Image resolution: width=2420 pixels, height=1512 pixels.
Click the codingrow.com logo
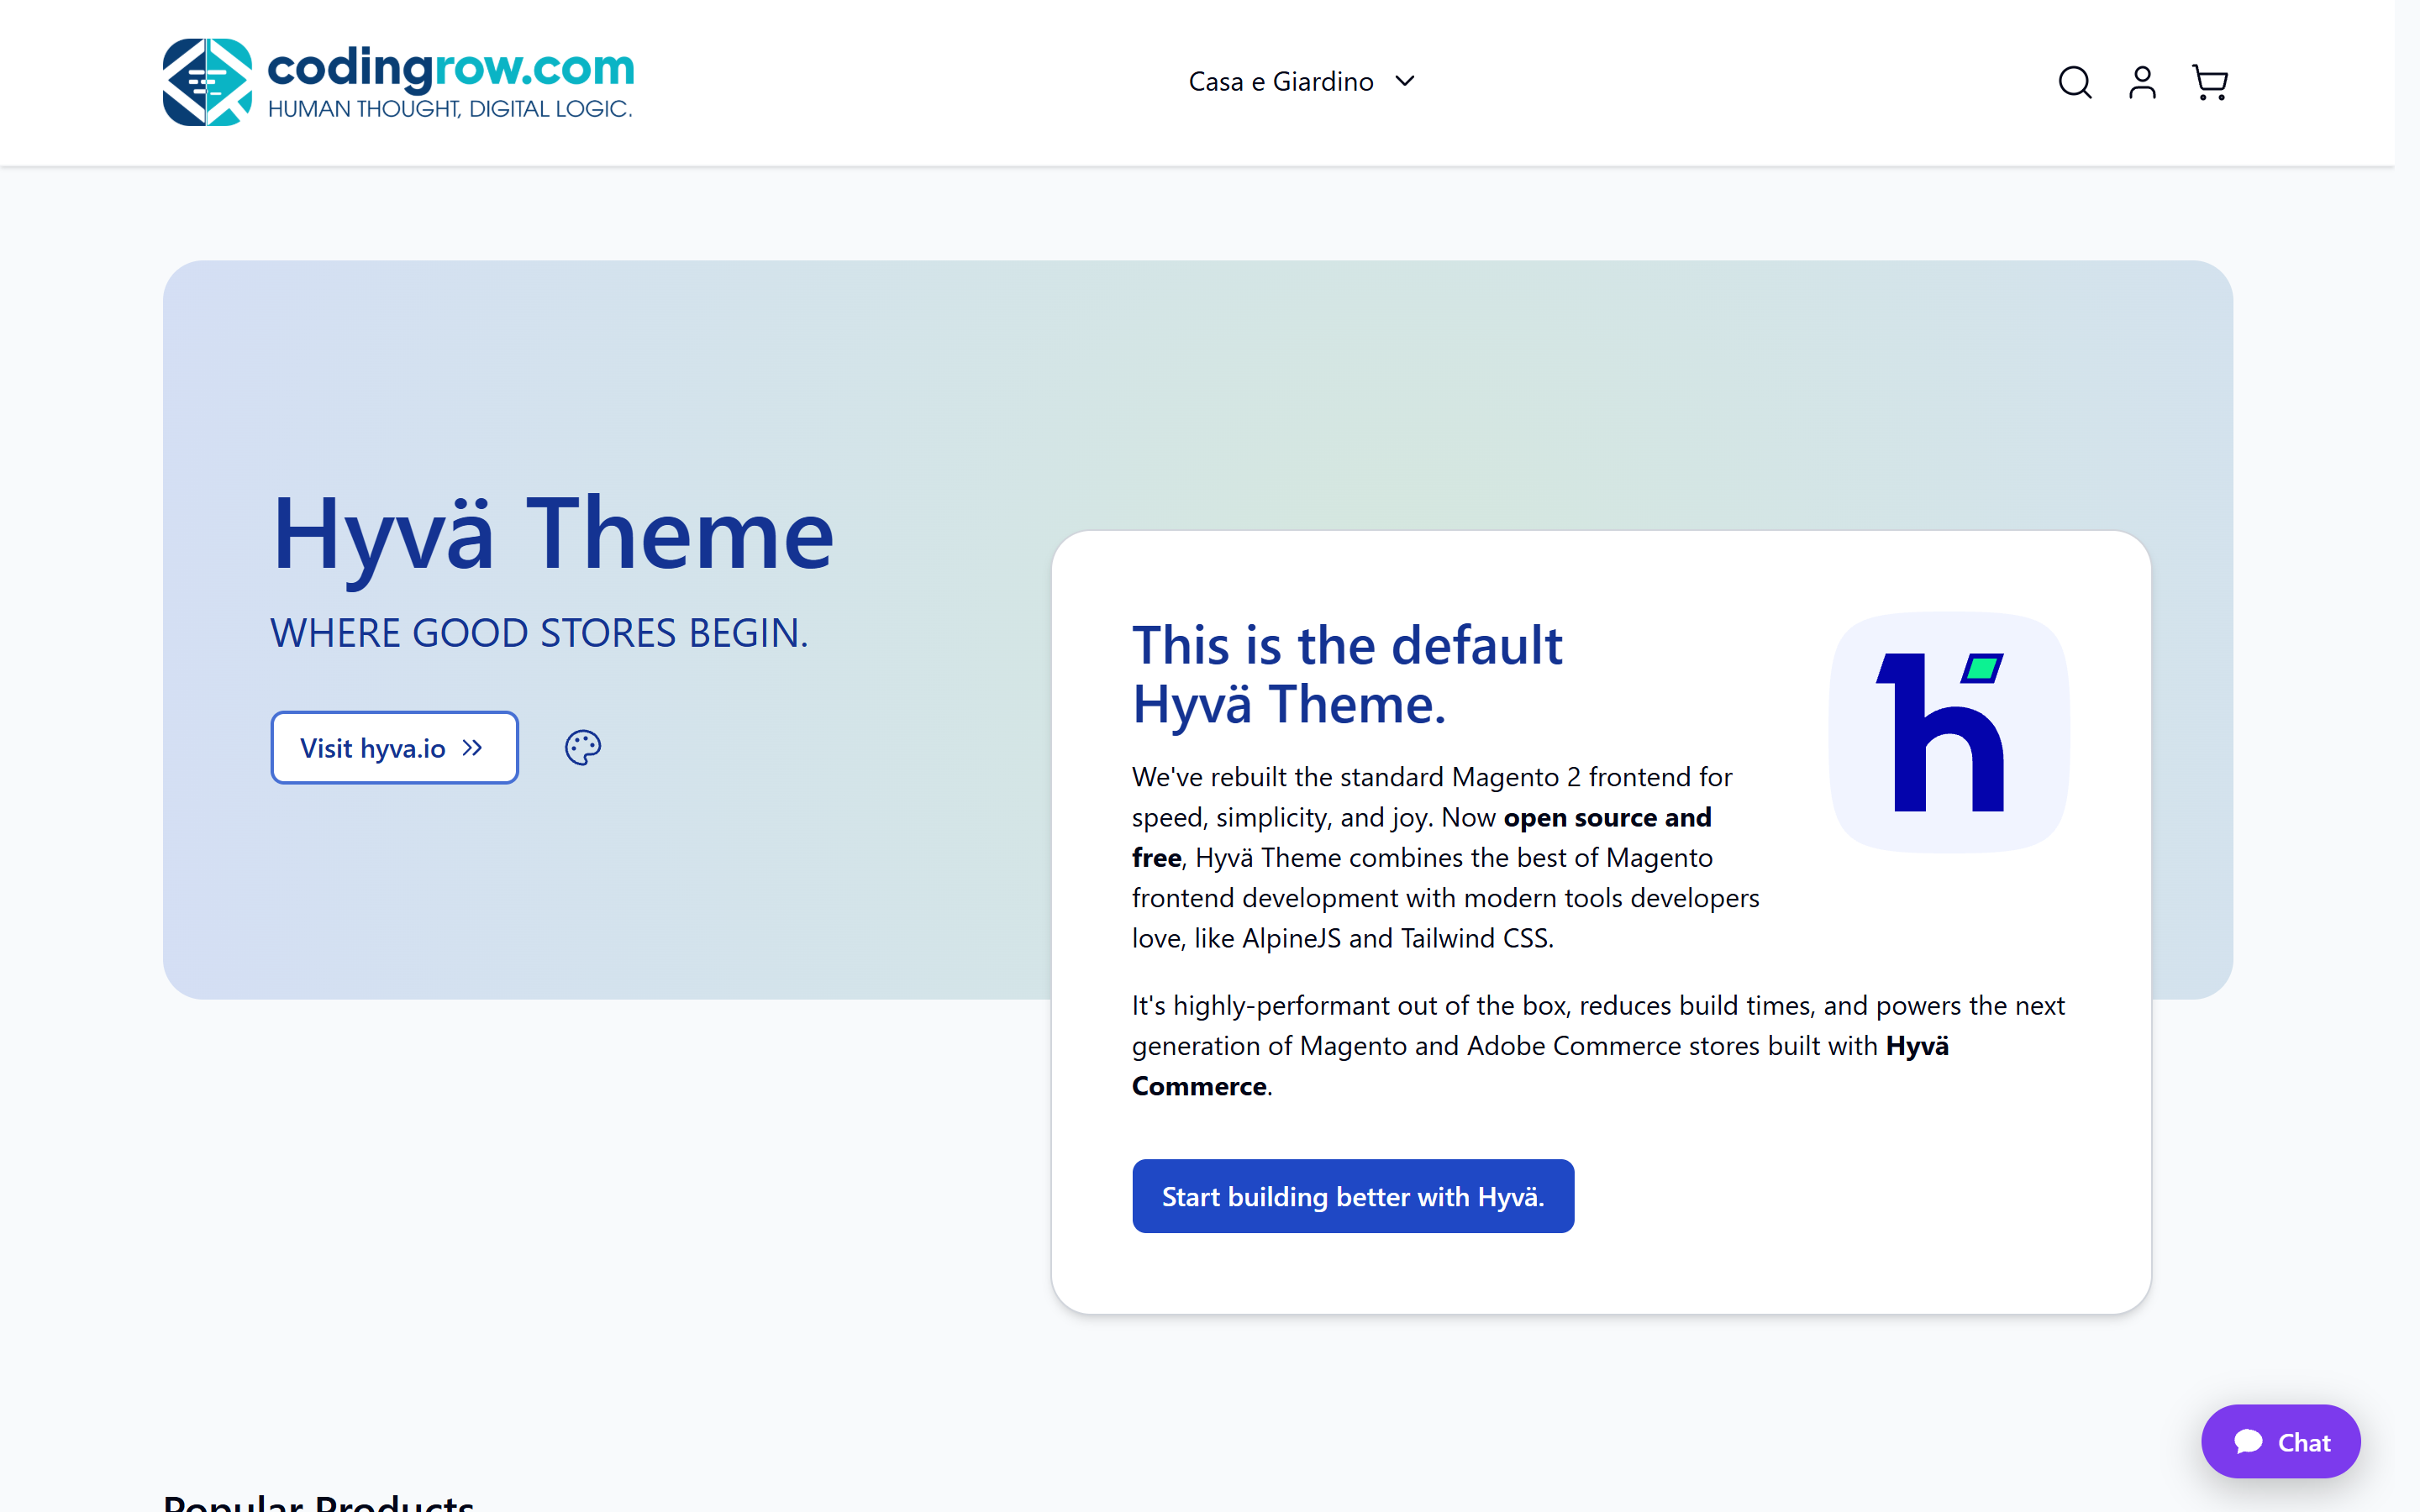(x=398, y=82)
